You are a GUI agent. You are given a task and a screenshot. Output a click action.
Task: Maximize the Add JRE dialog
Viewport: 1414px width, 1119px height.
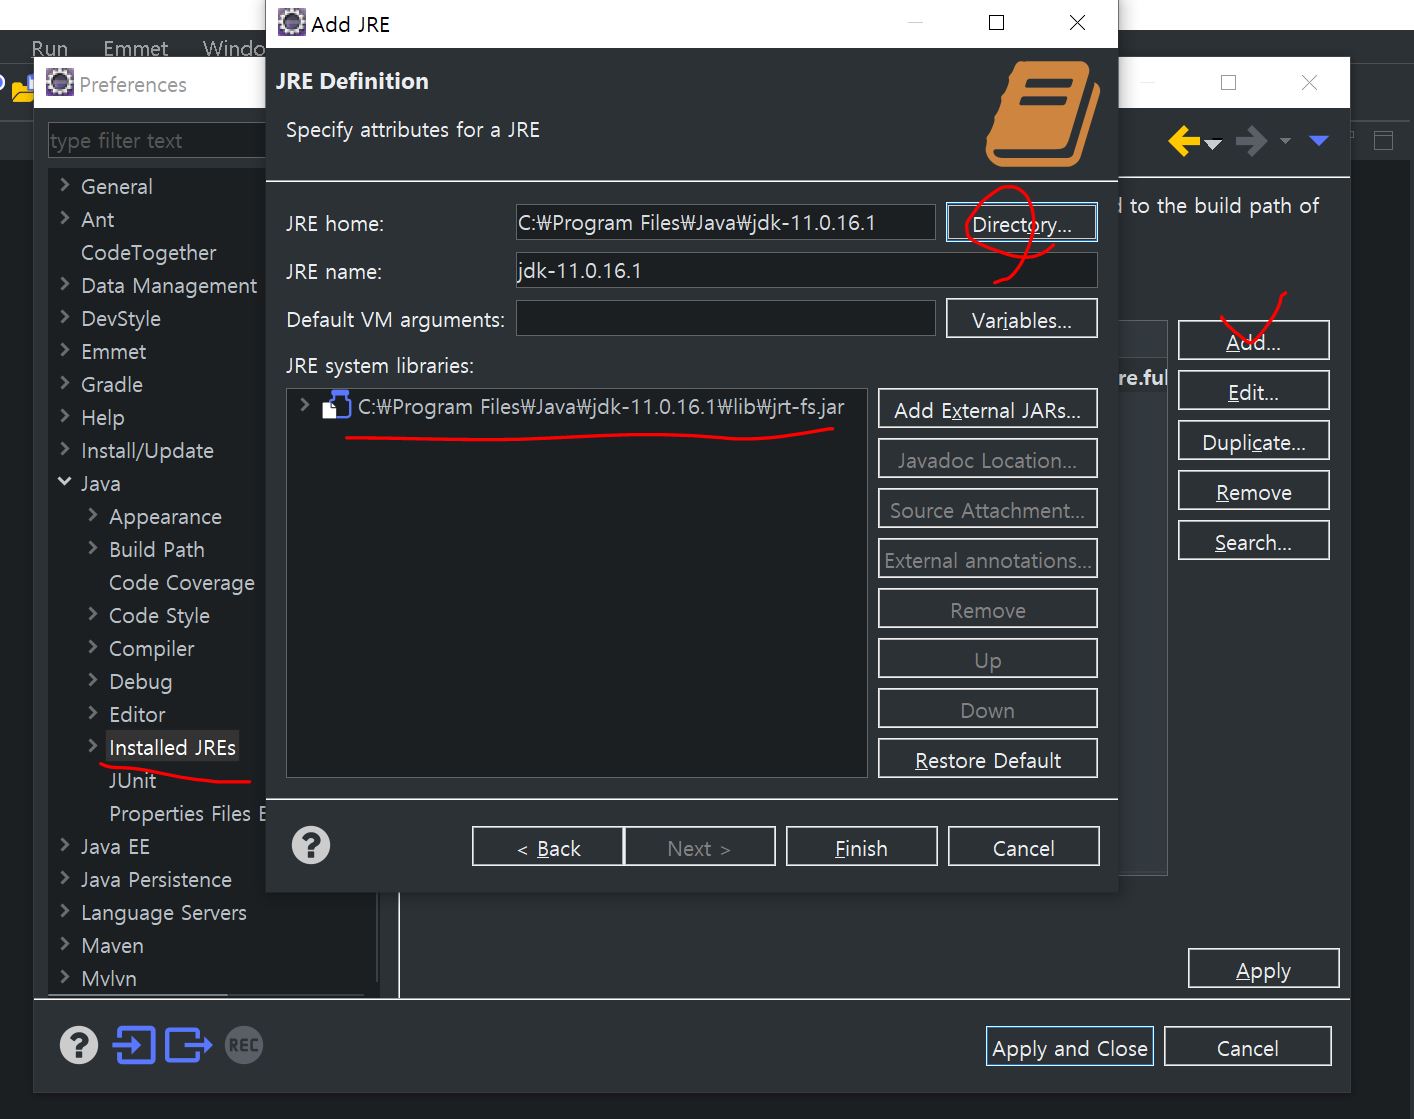pos(996,23)
